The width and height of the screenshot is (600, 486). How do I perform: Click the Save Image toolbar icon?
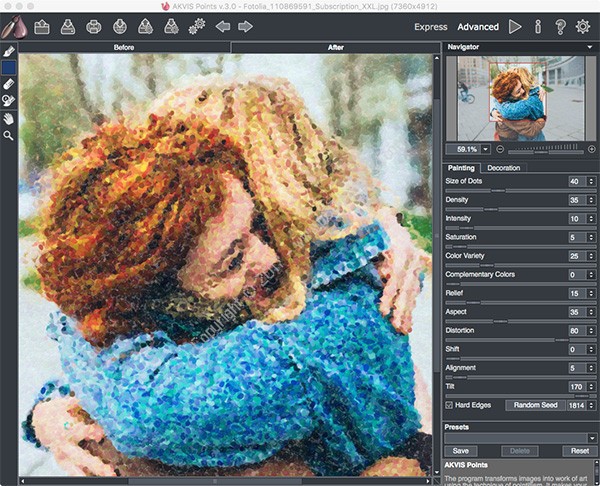[x=68, y=27]
